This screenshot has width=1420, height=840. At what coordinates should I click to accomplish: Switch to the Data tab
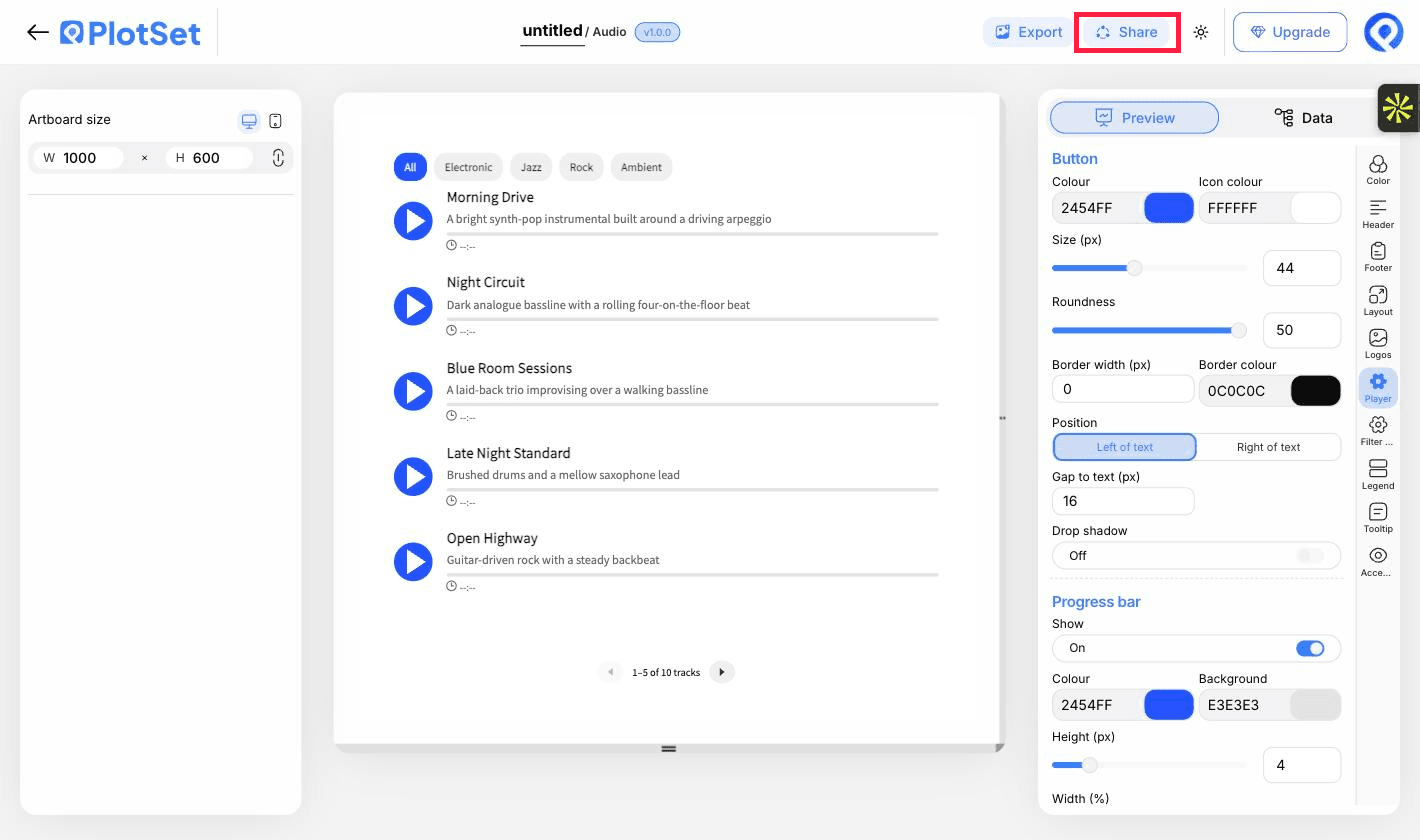click(1303, 118)
